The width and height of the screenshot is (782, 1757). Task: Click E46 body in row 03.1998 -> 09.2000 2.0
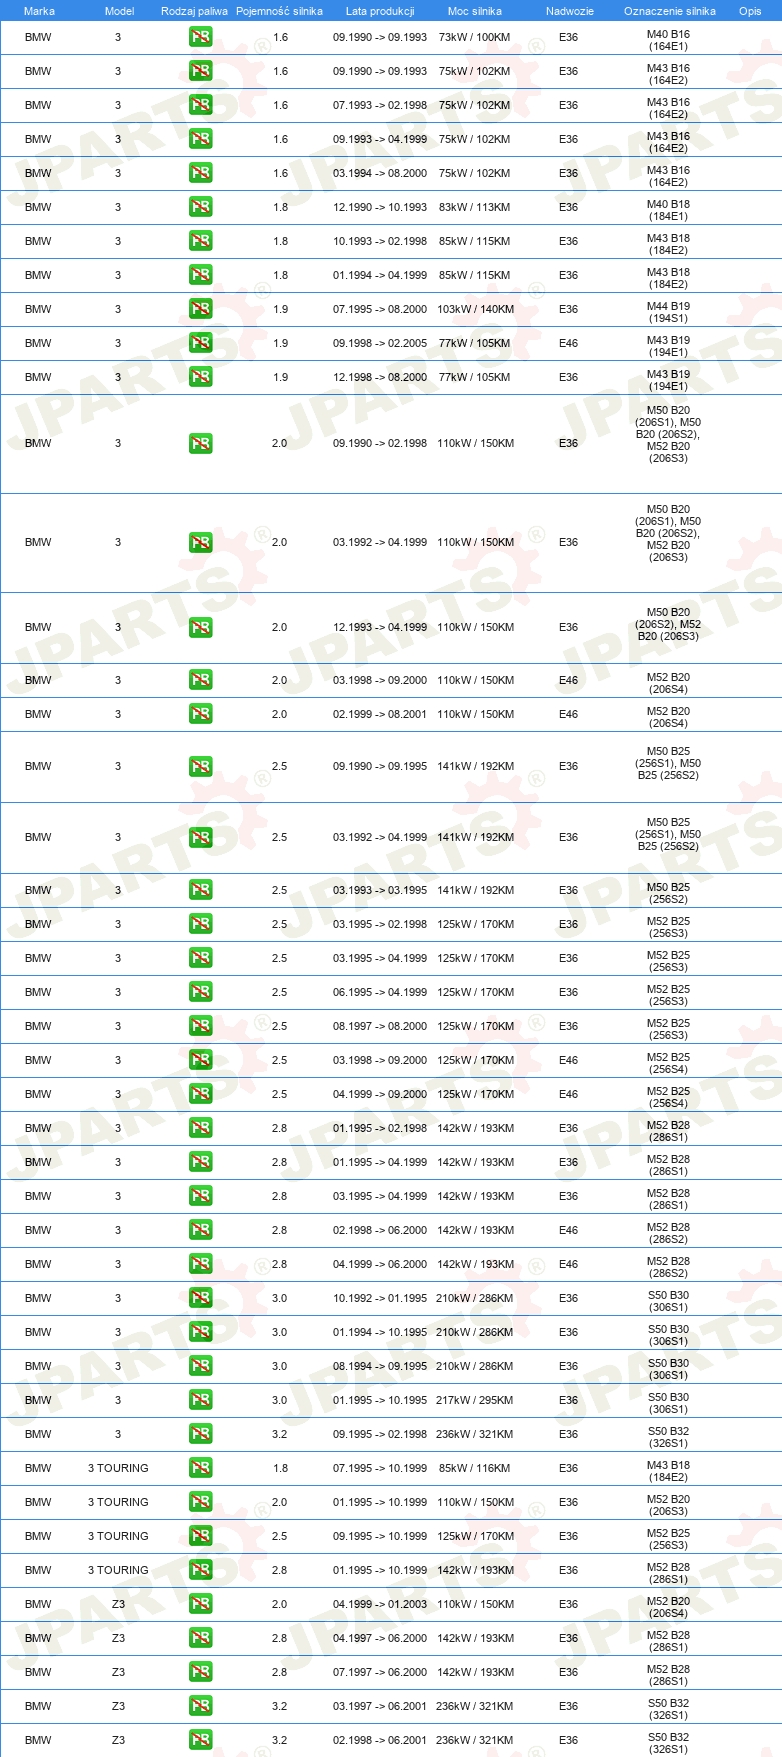pyautogui.click(x=568, y=680)
